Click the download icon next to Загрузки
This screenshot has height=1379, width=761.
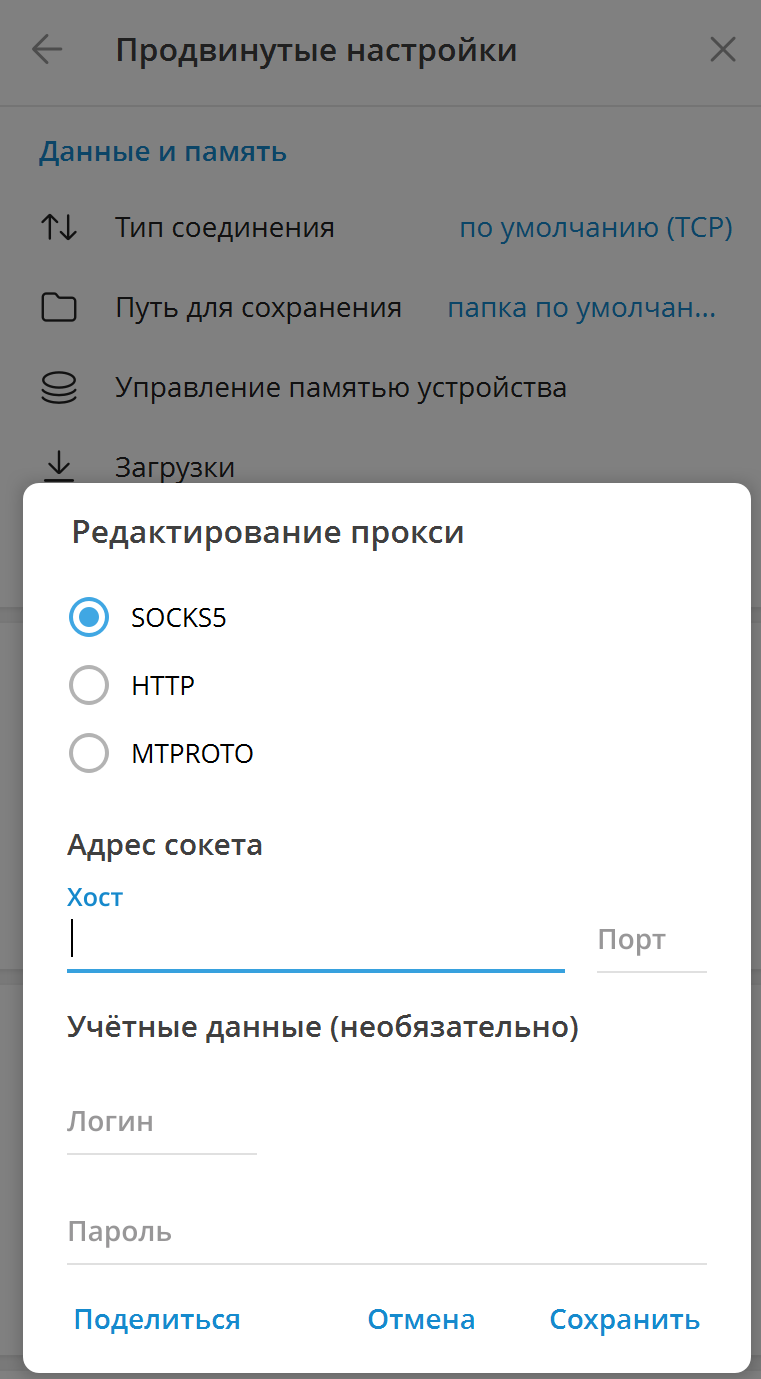[60, 466]
